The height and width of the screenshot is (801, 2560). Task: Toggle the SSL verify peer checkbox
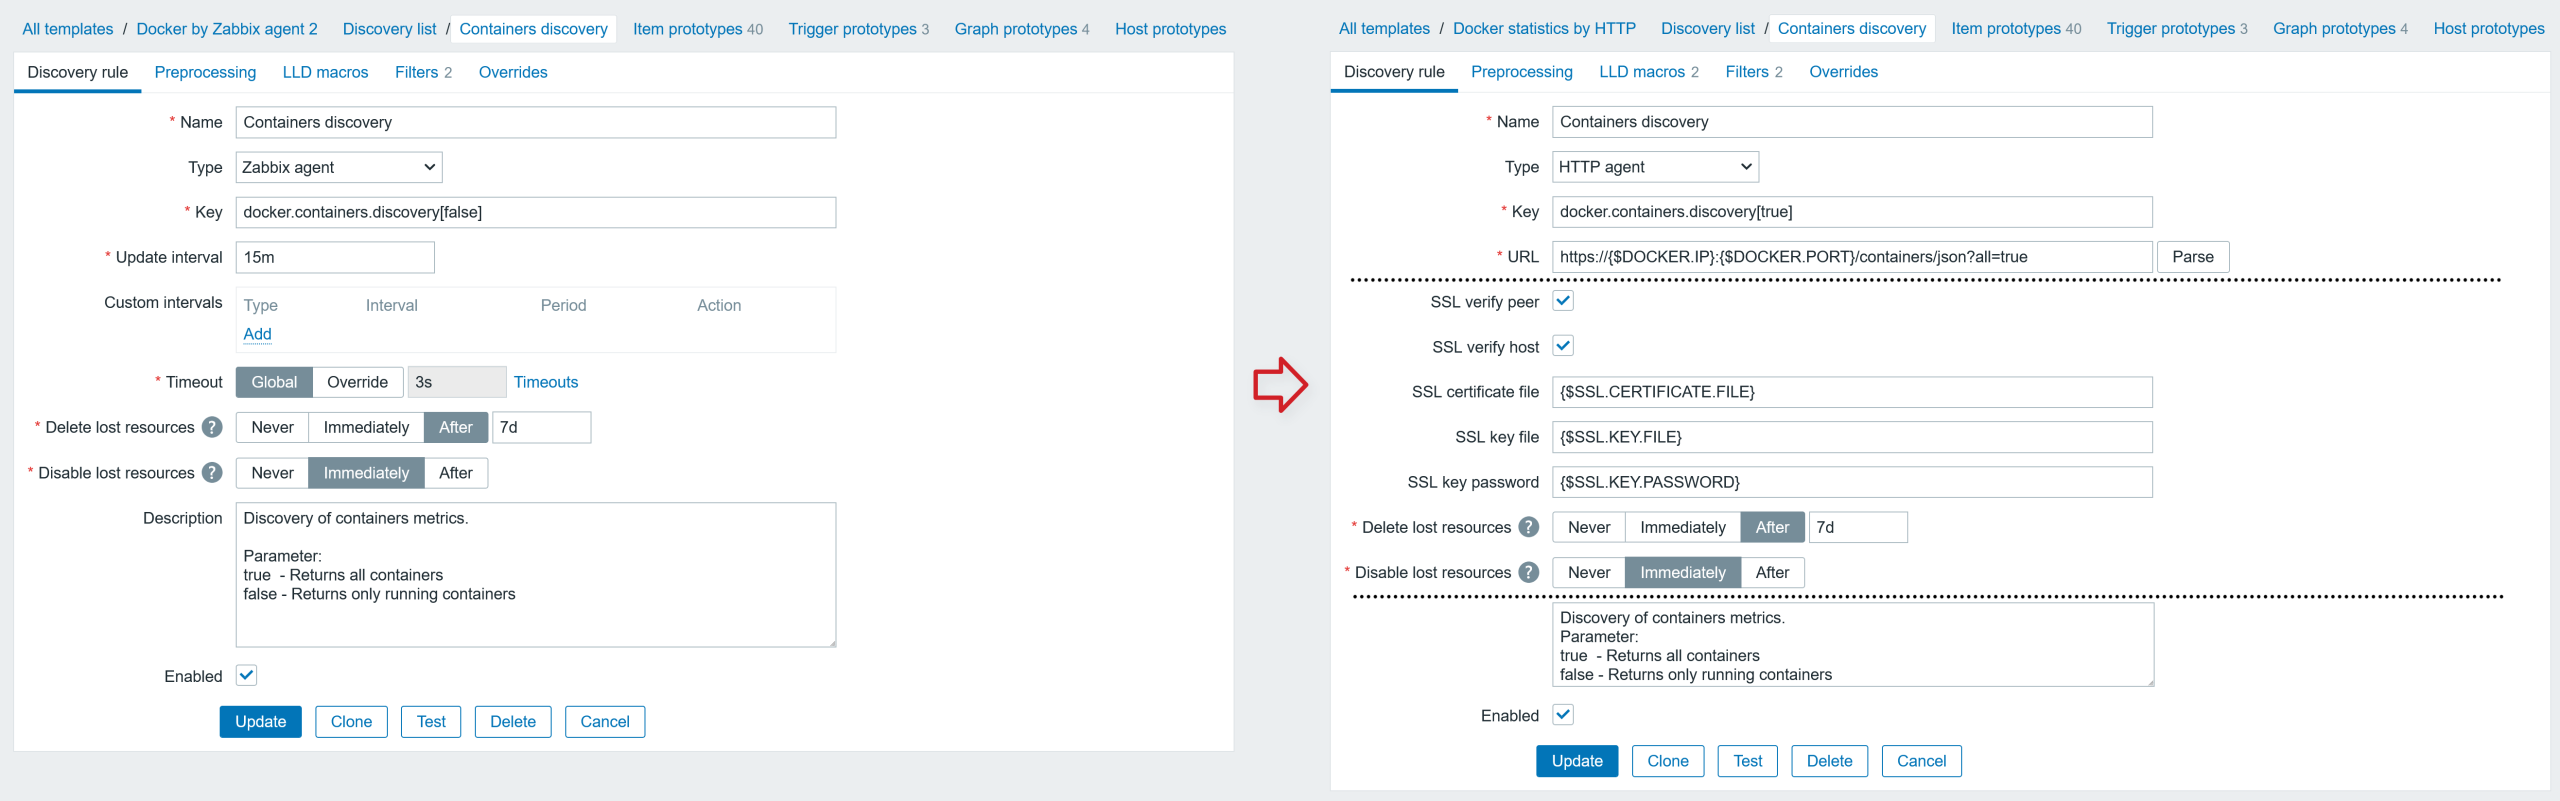point(1563,301)
